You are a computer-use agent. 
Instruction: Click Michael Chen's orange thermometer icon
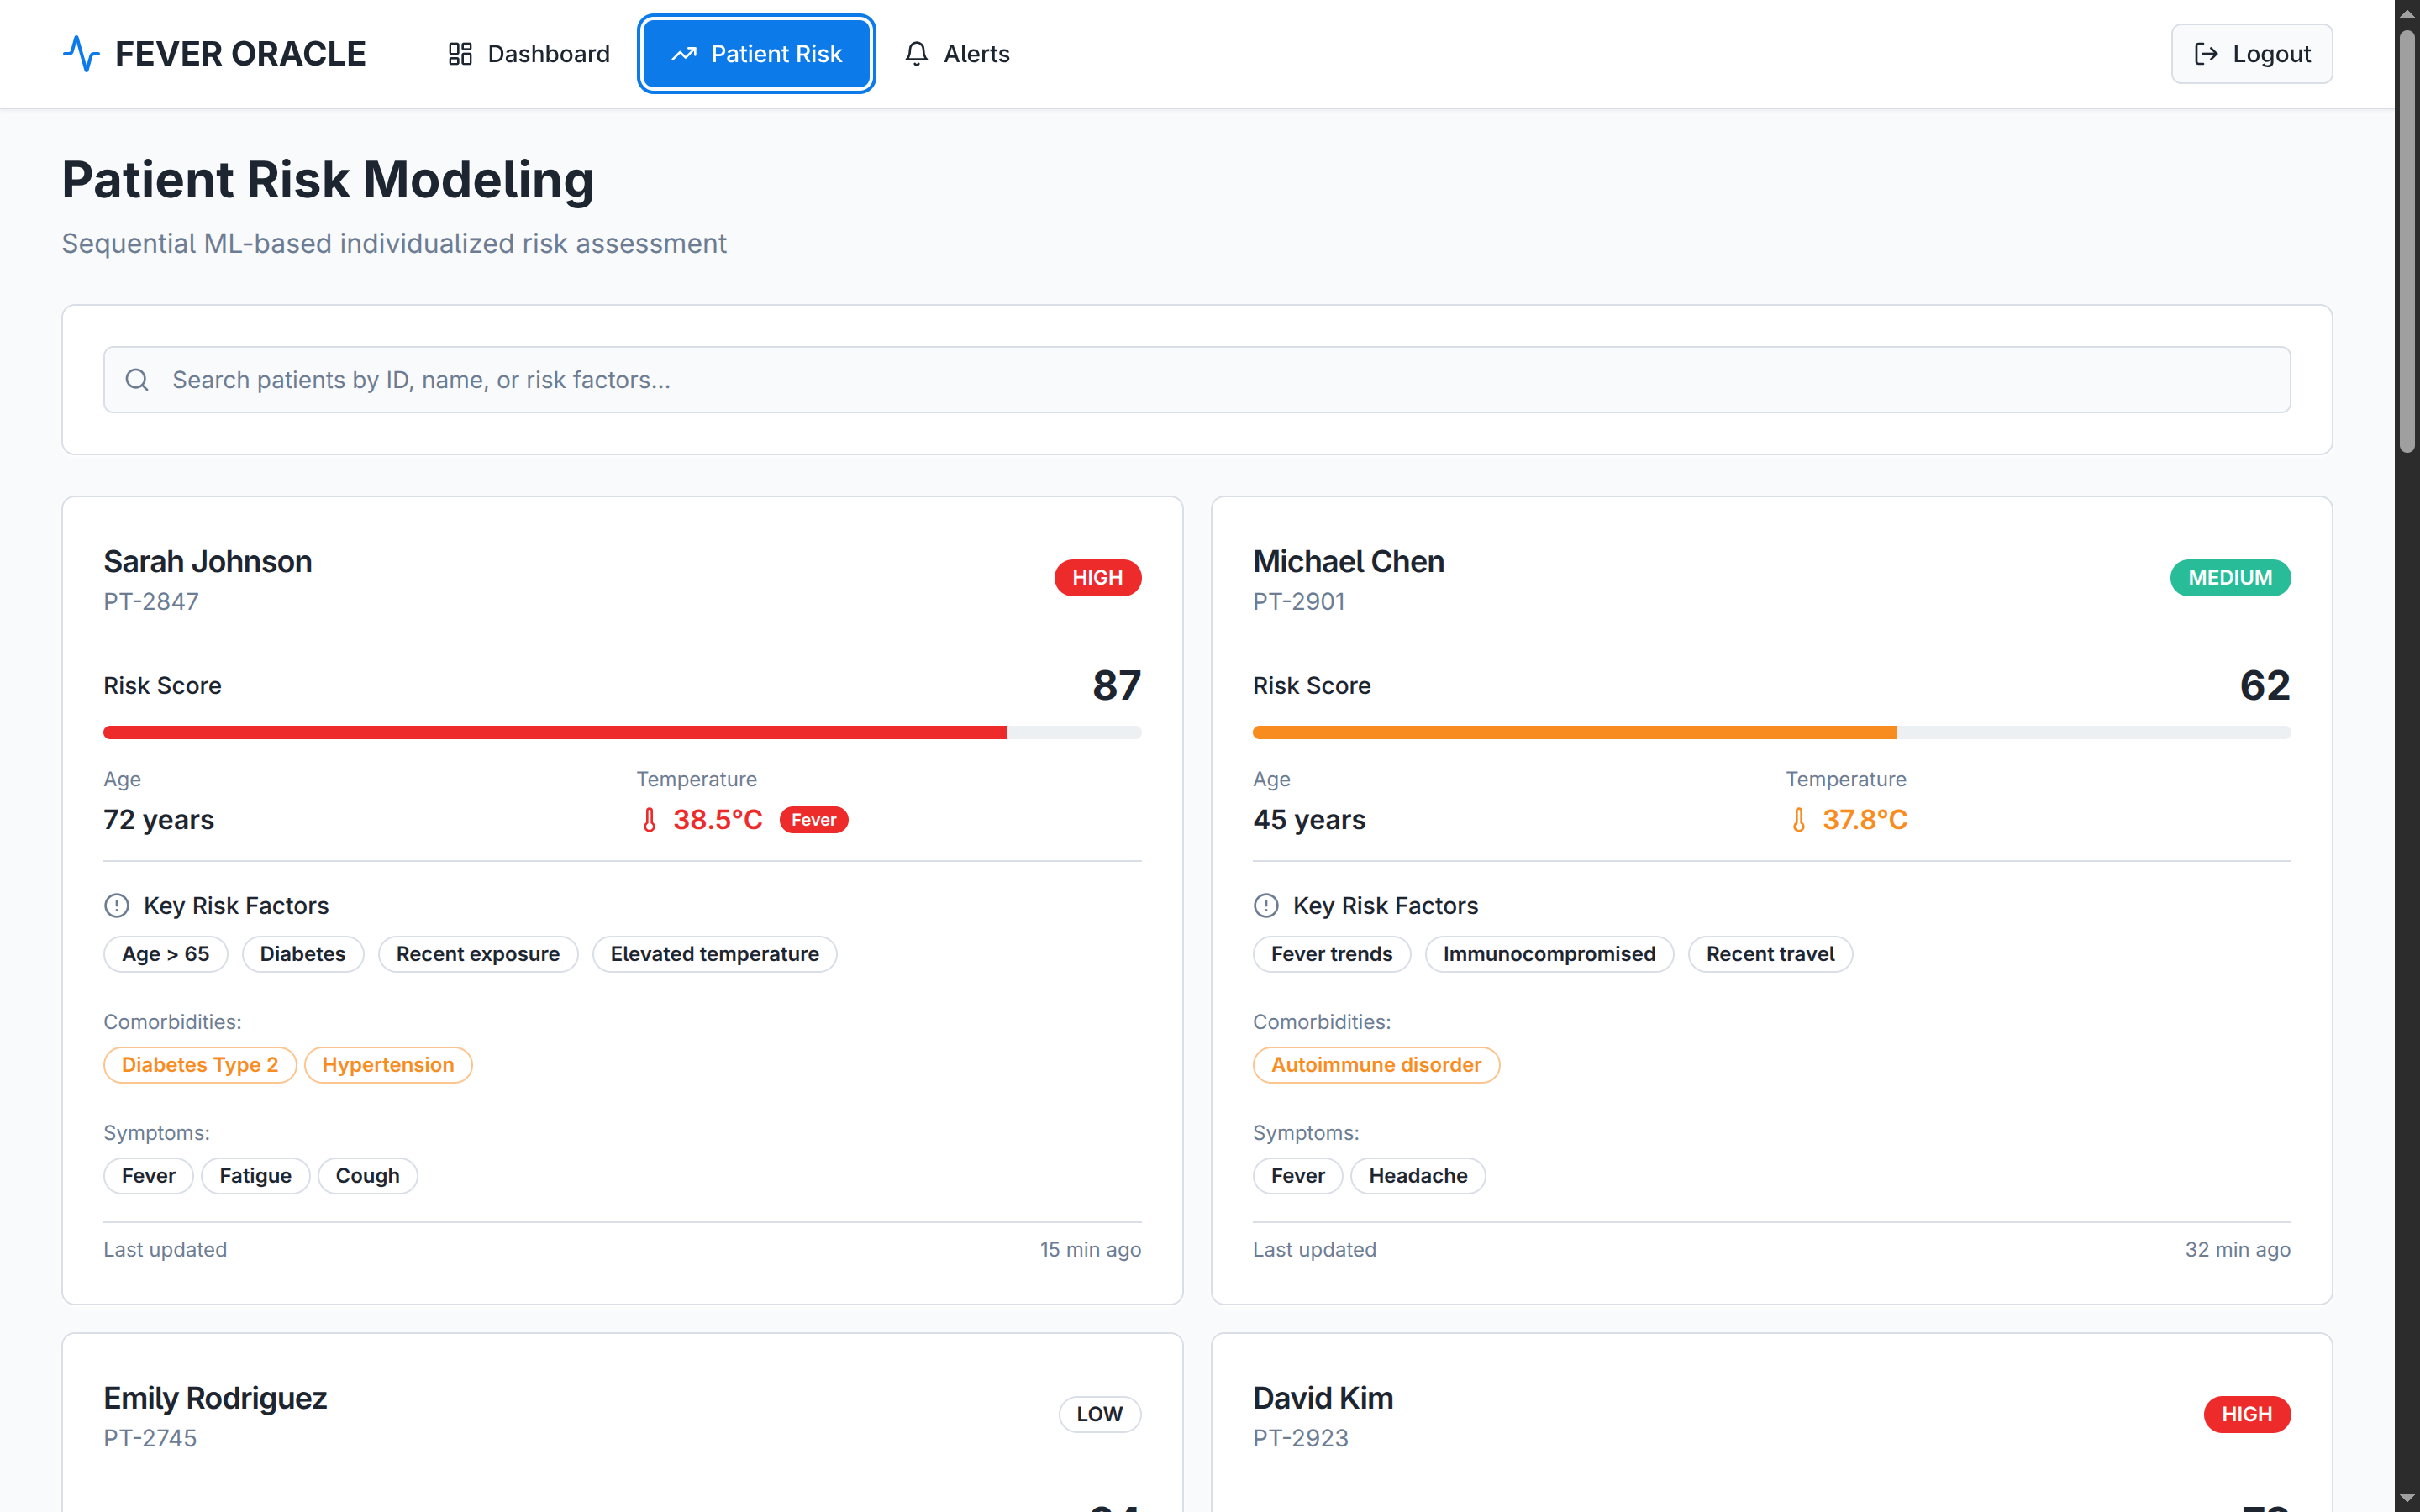point(1799,820)
